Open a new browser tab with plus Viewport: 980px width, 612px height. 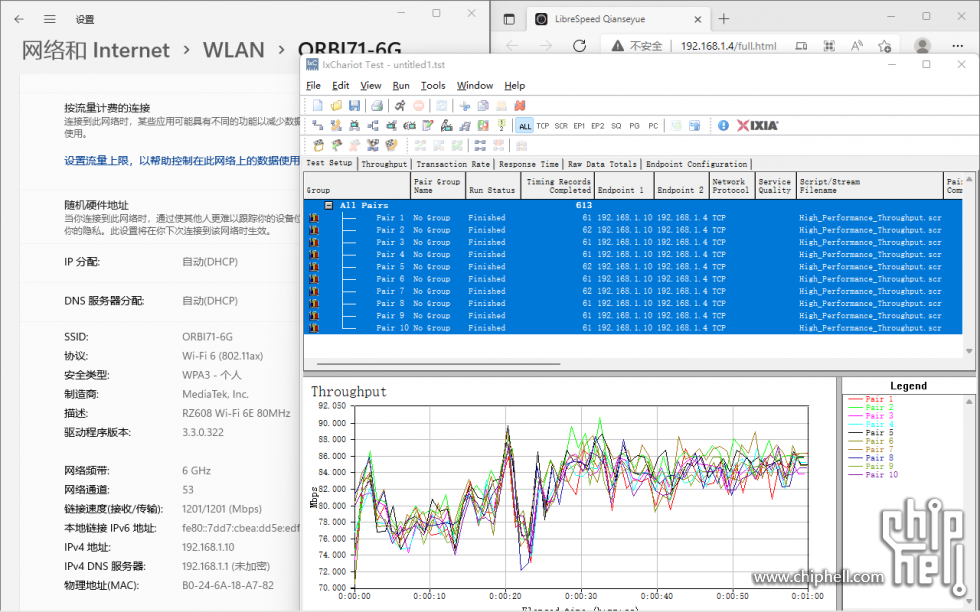pyautogui.click(x=724, y=19)
